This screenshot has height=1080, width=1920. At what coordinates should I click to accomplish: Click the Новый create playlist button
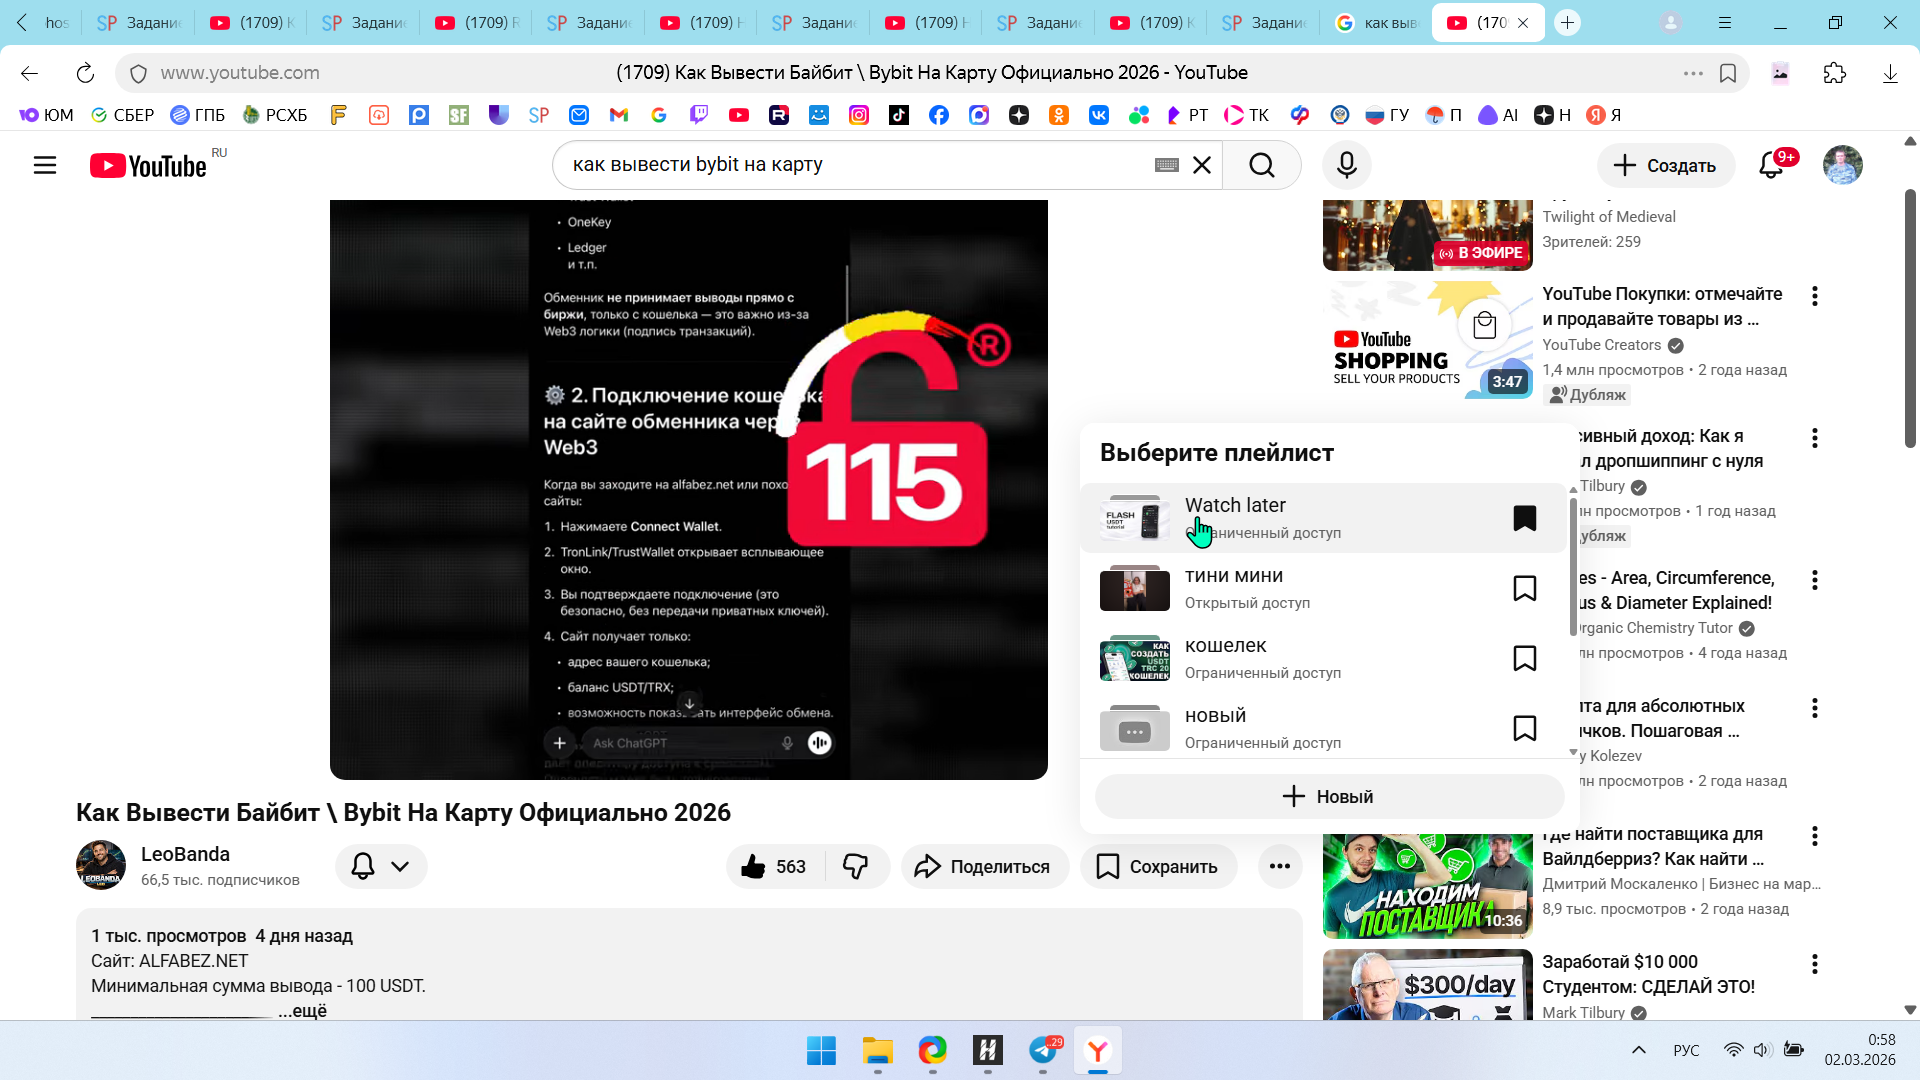(1329, 796)
